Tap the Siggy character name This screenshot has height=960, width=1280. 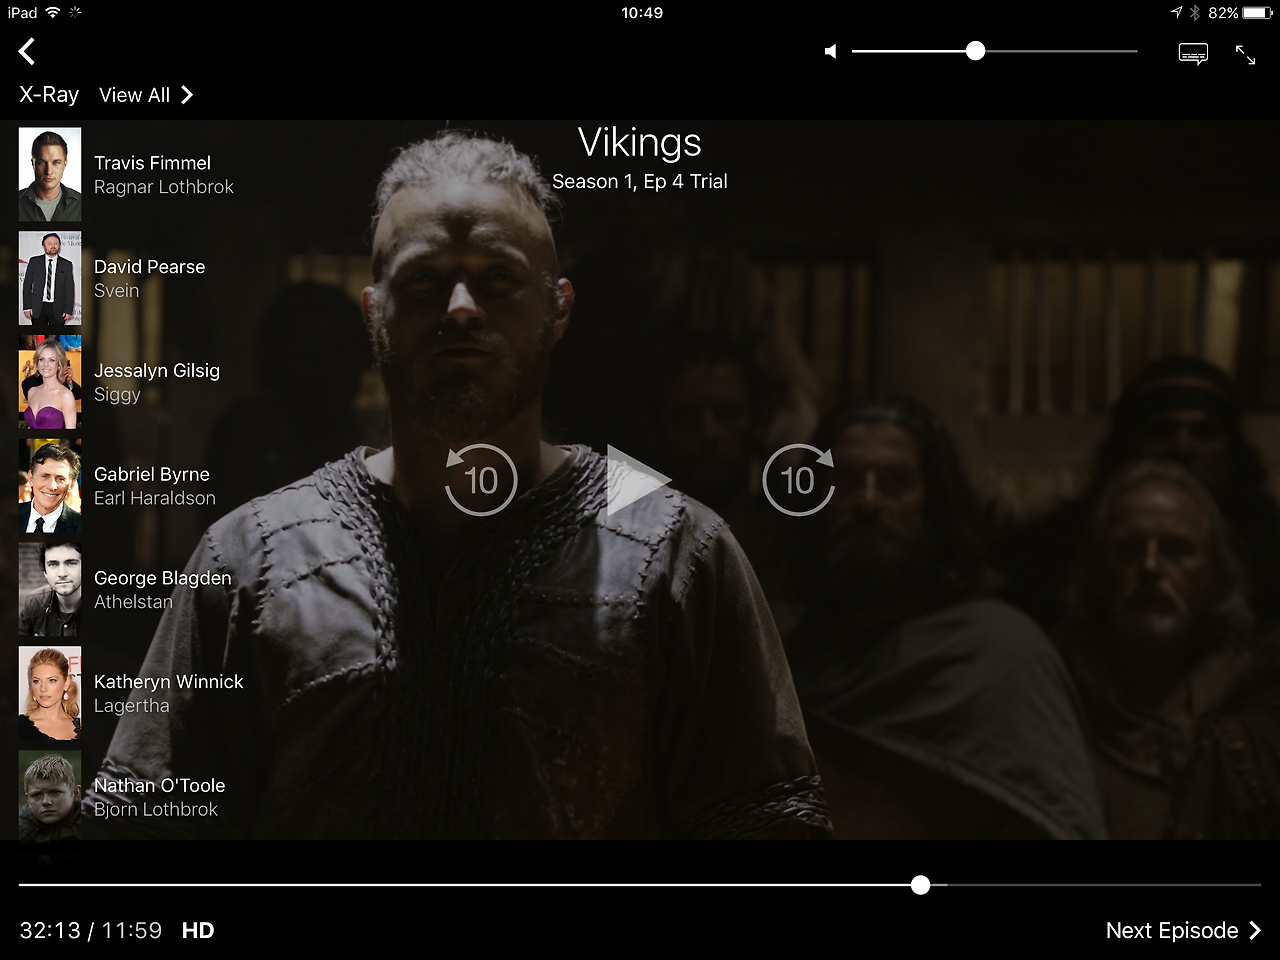click(117, 395)
